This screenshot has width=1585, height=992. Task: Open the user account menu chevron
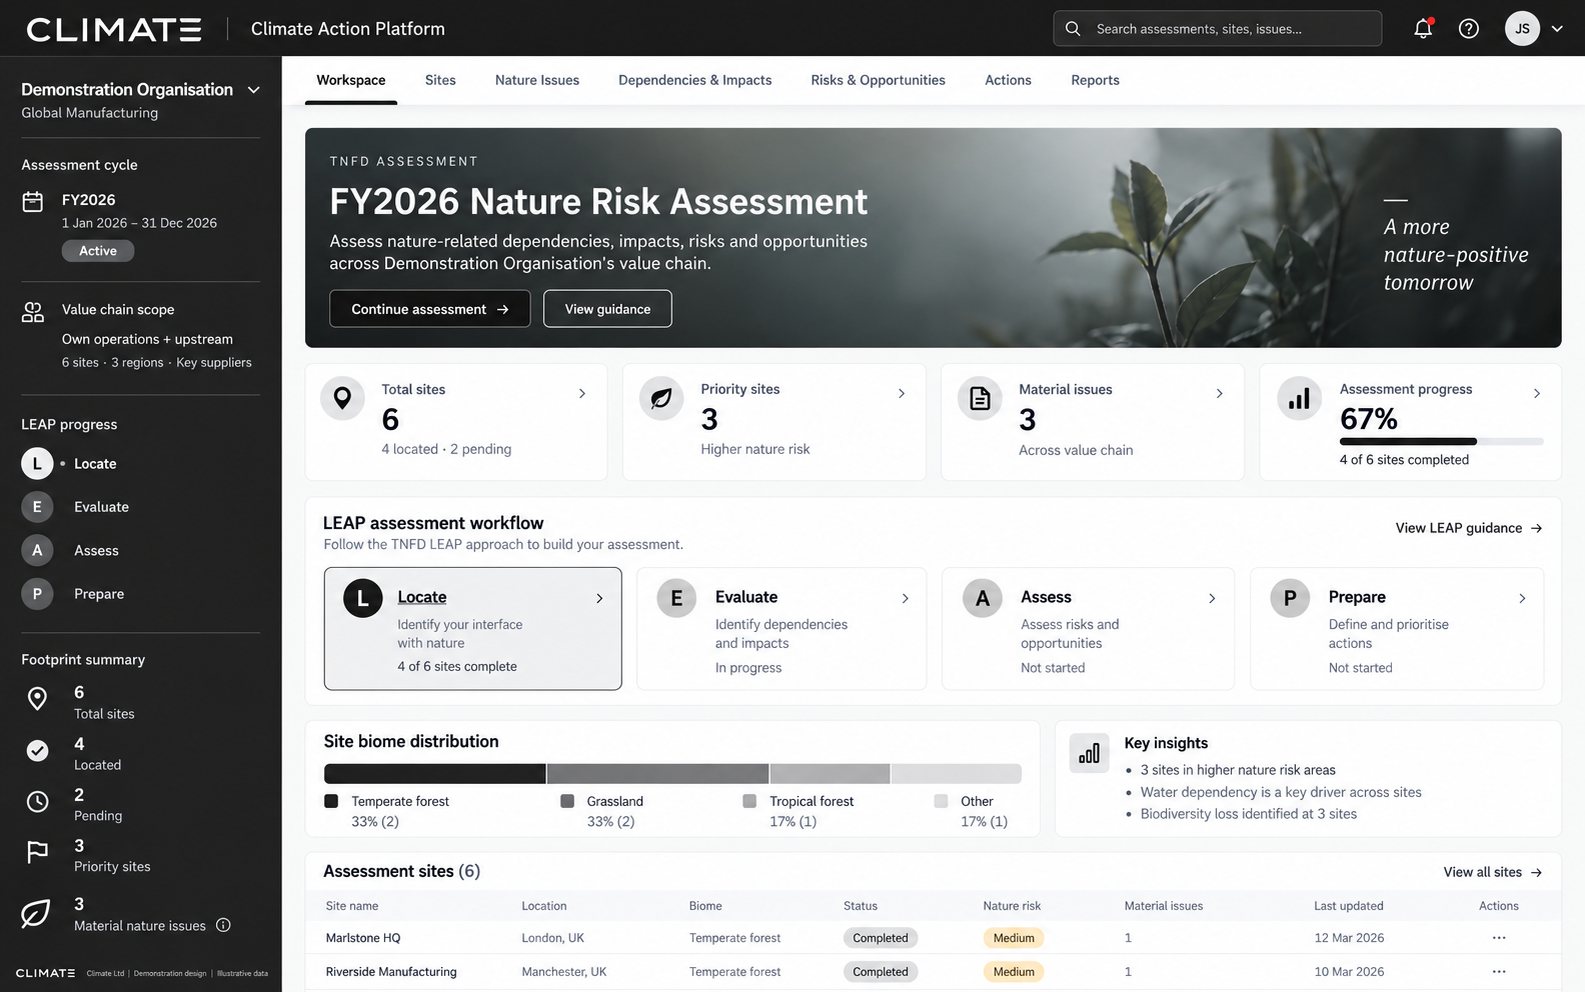click(1557, 29)
